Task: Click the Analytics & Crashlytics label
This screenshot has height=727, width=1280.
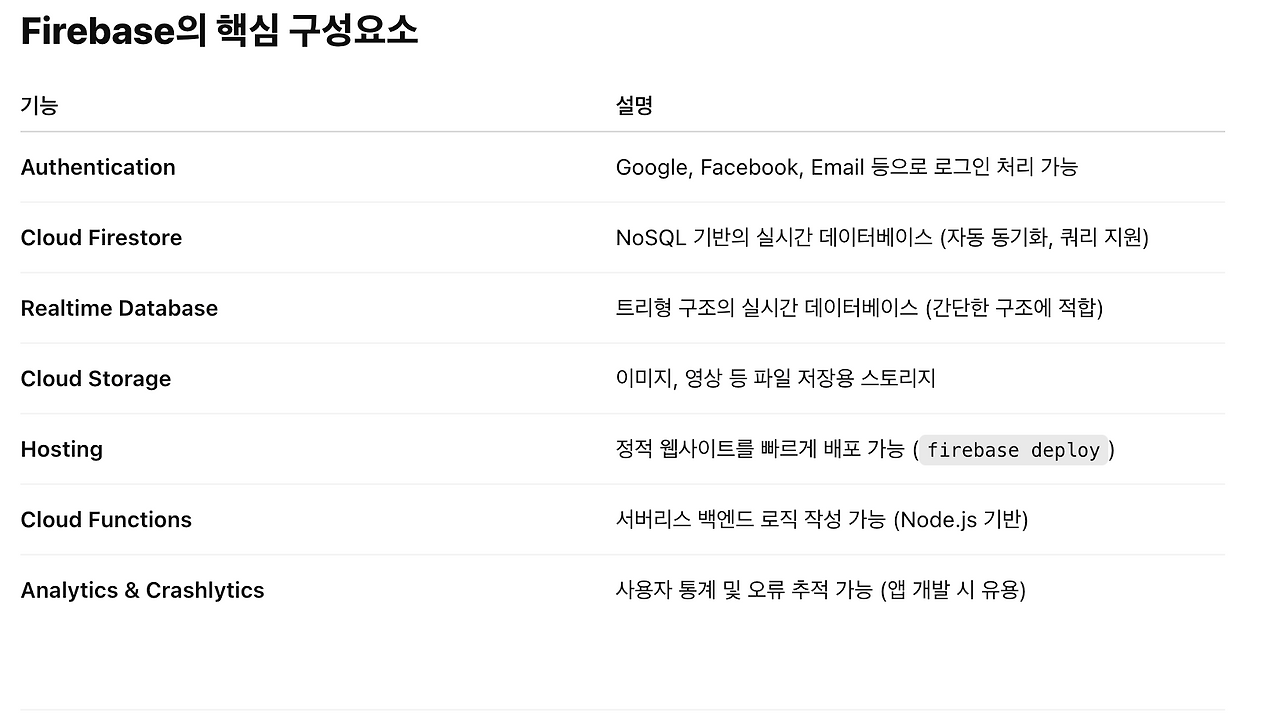Action: point(142,590)
